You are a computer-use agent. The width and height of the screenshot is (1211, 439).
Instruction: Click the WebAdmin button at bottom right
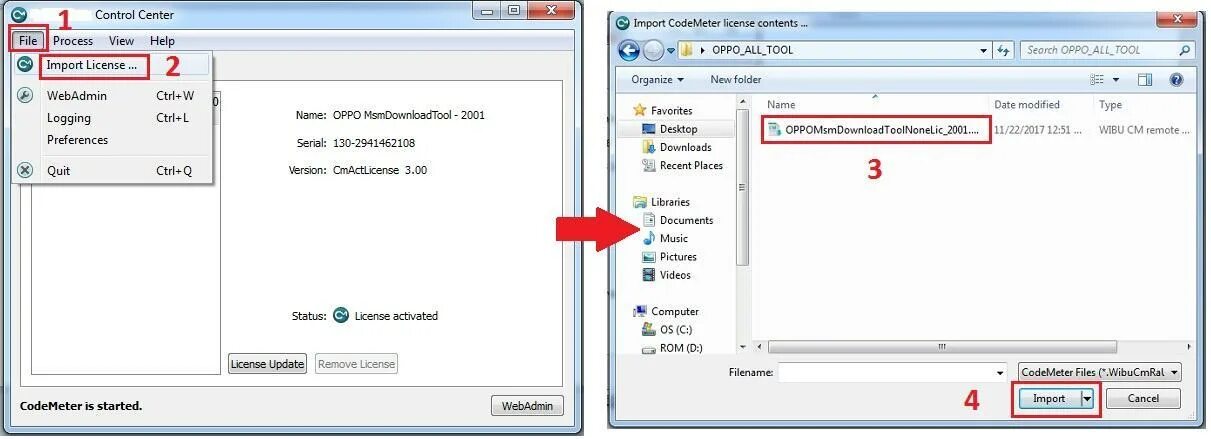(x=527, y=406)
